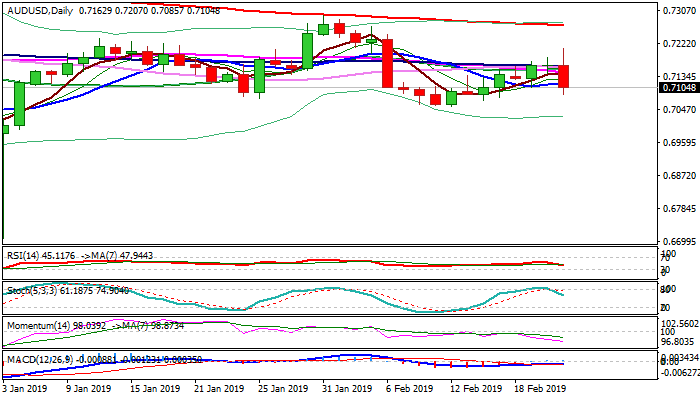Click the last red candle on the chart

point(564,76)
